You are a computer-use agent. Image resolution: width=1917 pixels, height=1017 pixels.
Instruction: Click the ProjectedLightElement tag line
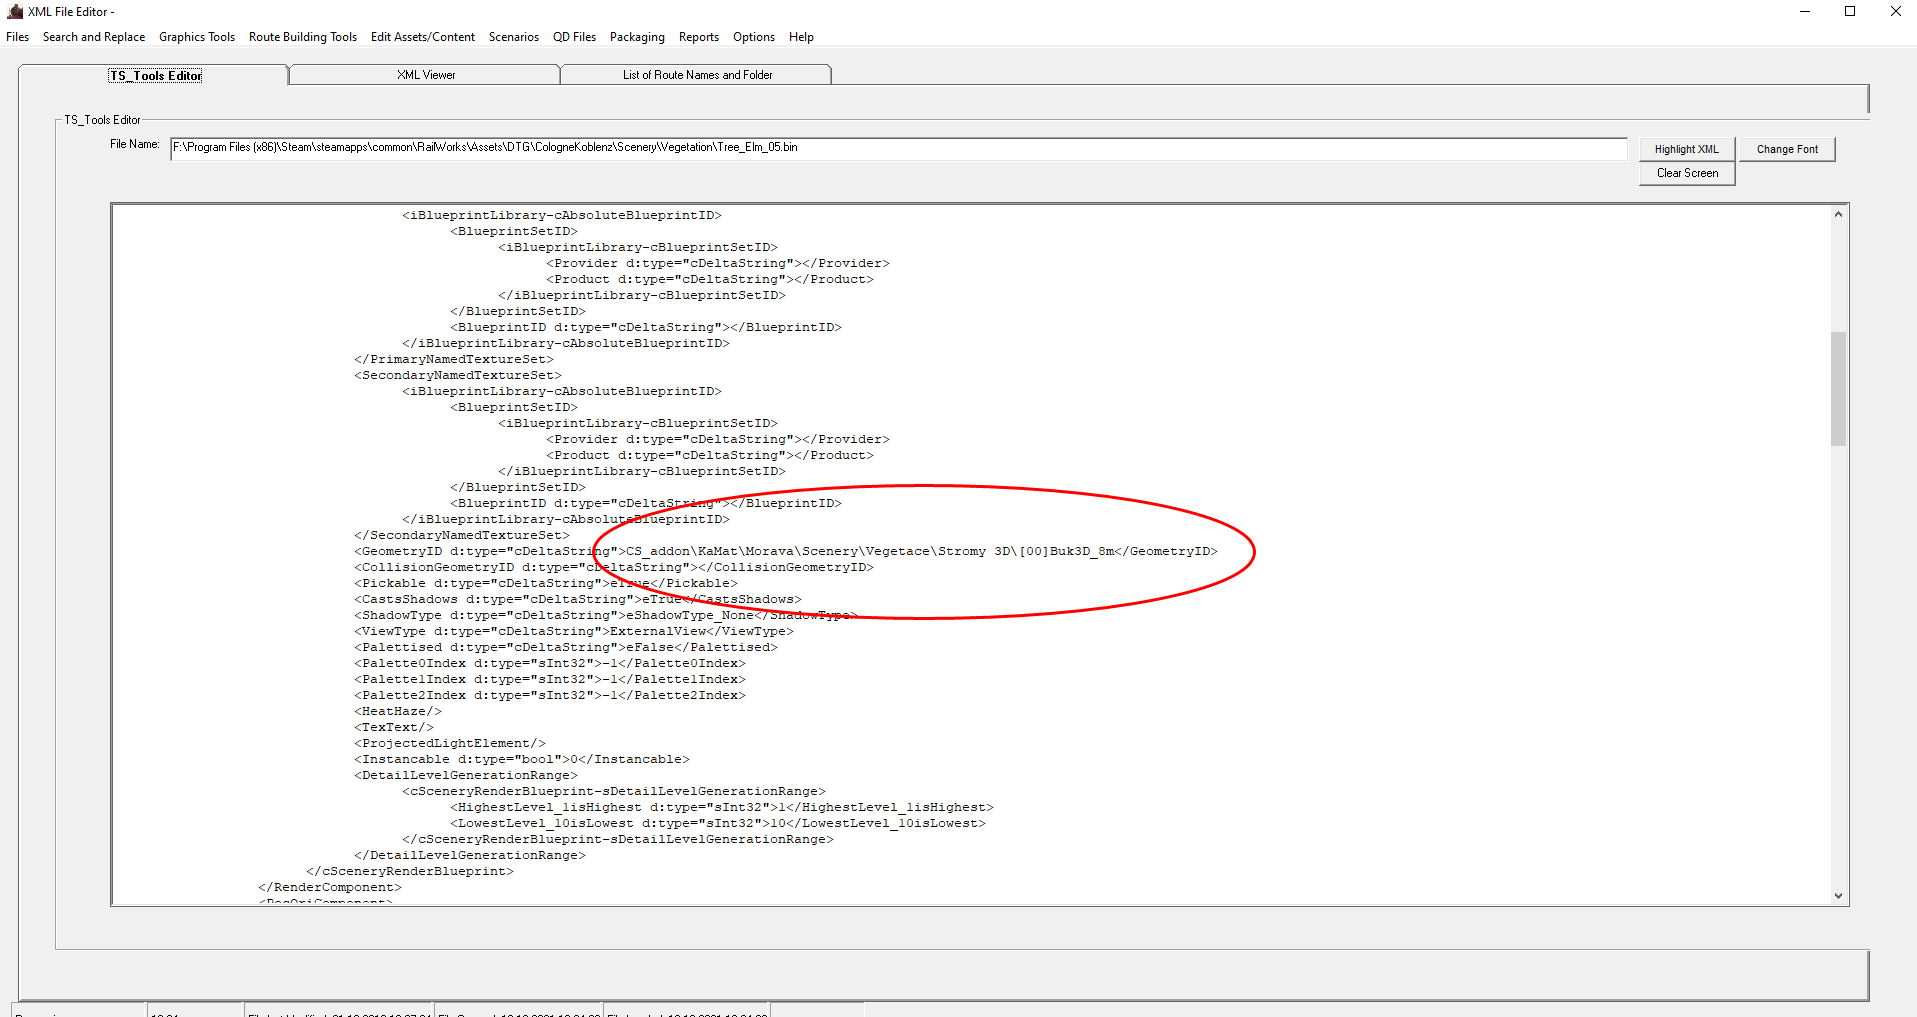pos(450,743)
